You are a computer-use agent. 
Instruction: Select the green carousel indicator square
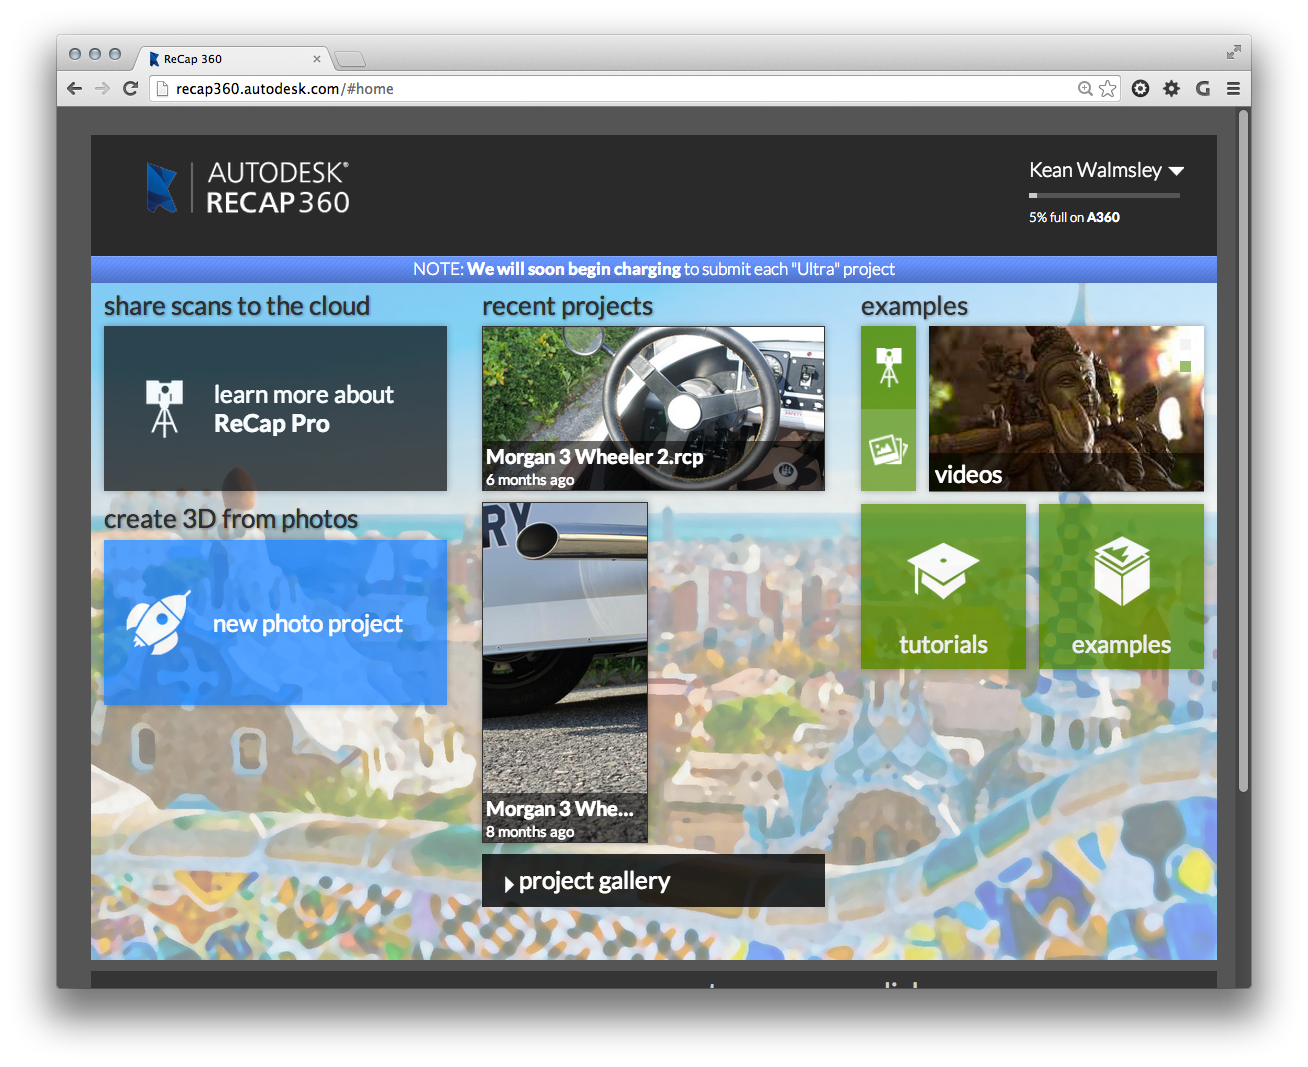click(x=1185, y=366)
